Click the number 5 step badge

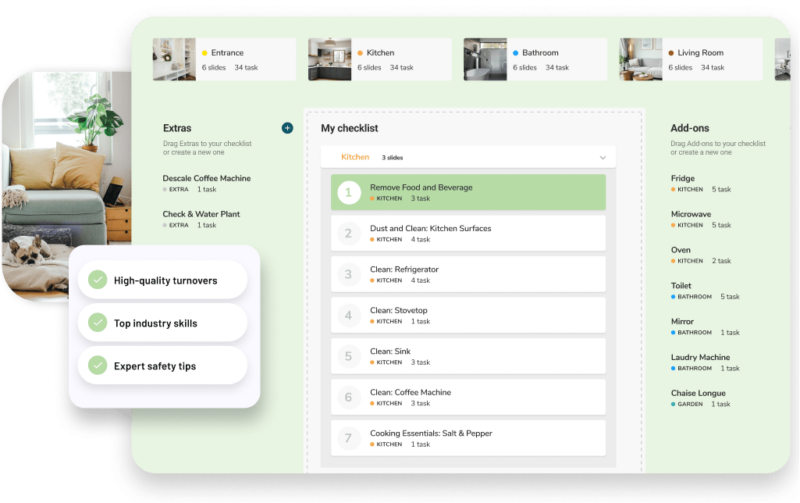pyautogui.click(x=348, y=356)
